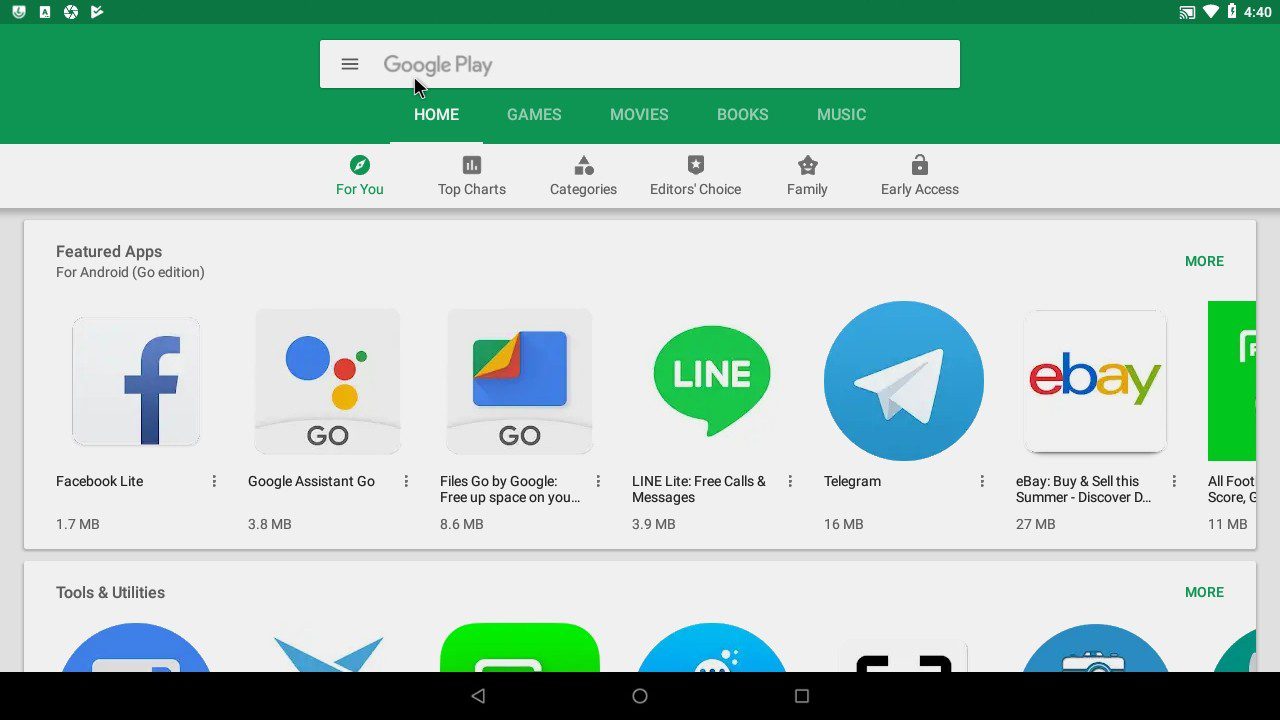
Task: Click the 27 MB size under eBay
Action: [1035, 524]
